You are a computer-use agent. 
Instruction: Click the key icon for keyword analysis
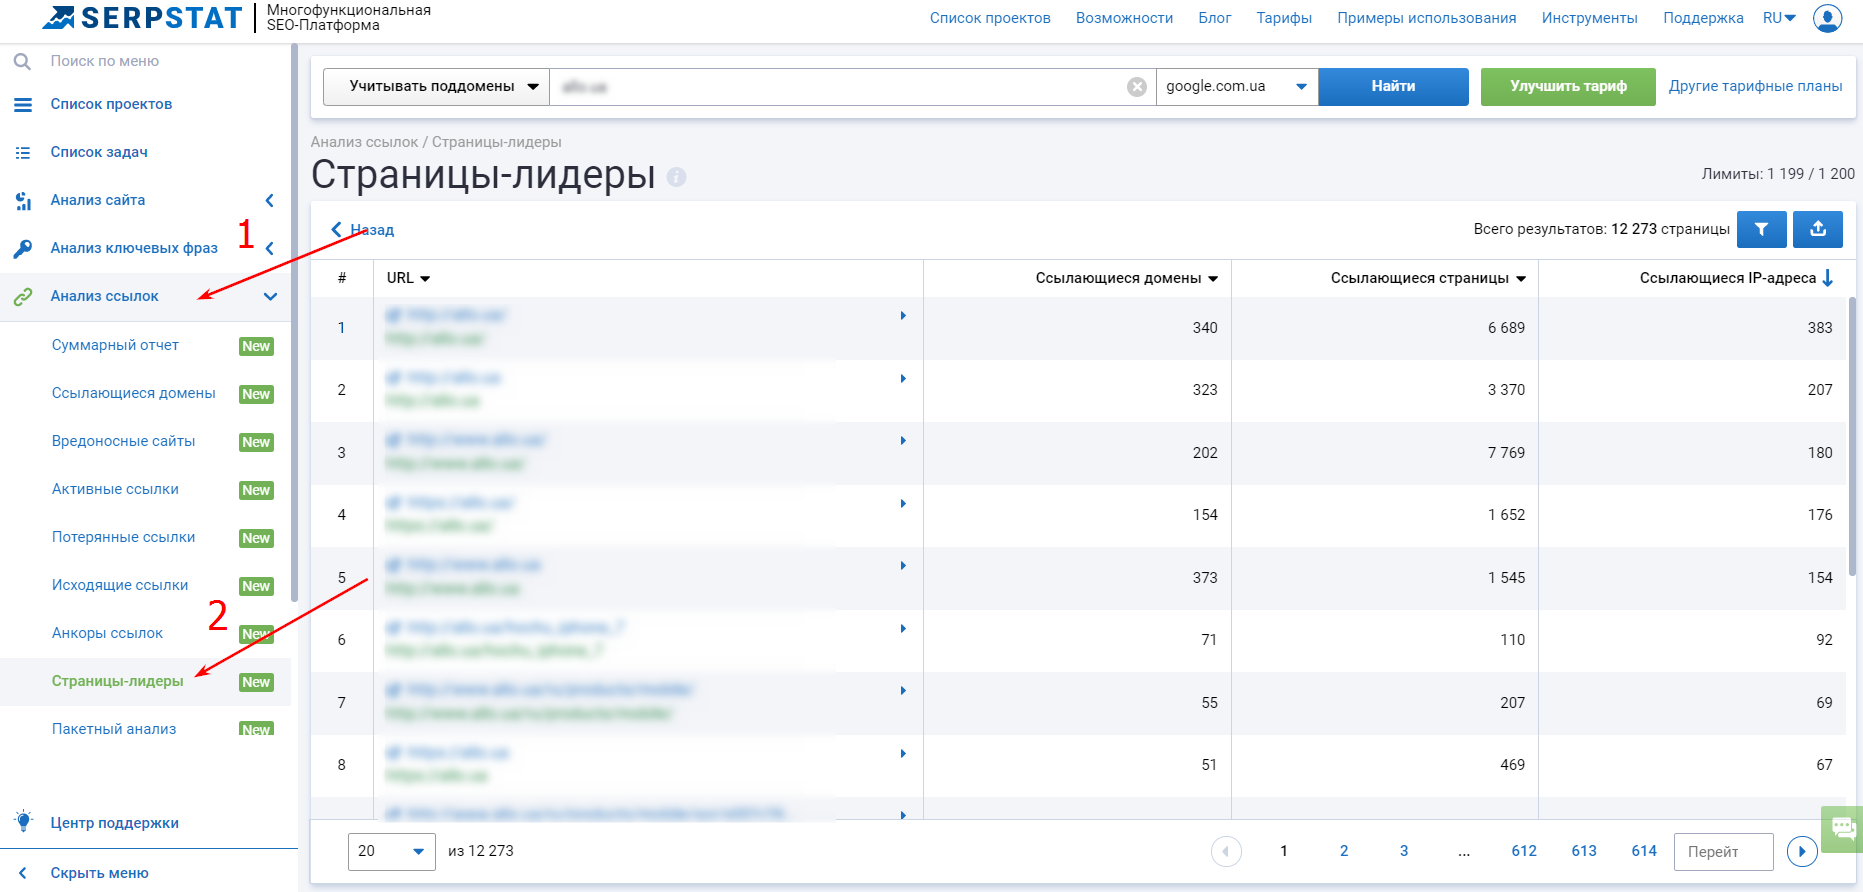(22, 248)
